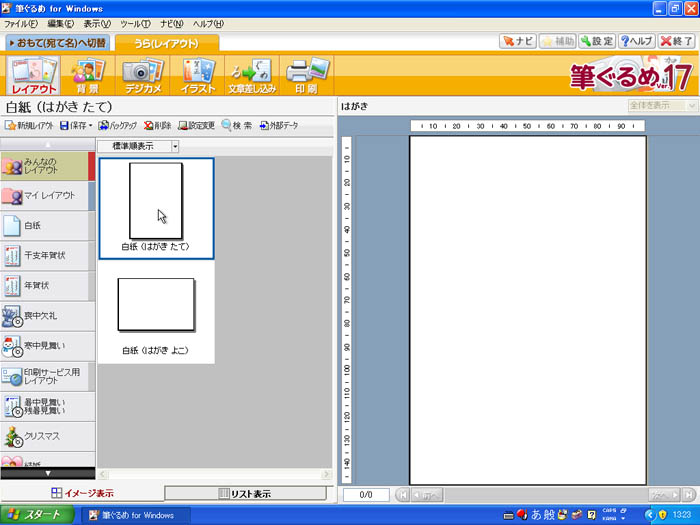Expand the 保存 (save) dropdown arrow
Viewport: 700px width, 525px height.
(x=91, y=126)
